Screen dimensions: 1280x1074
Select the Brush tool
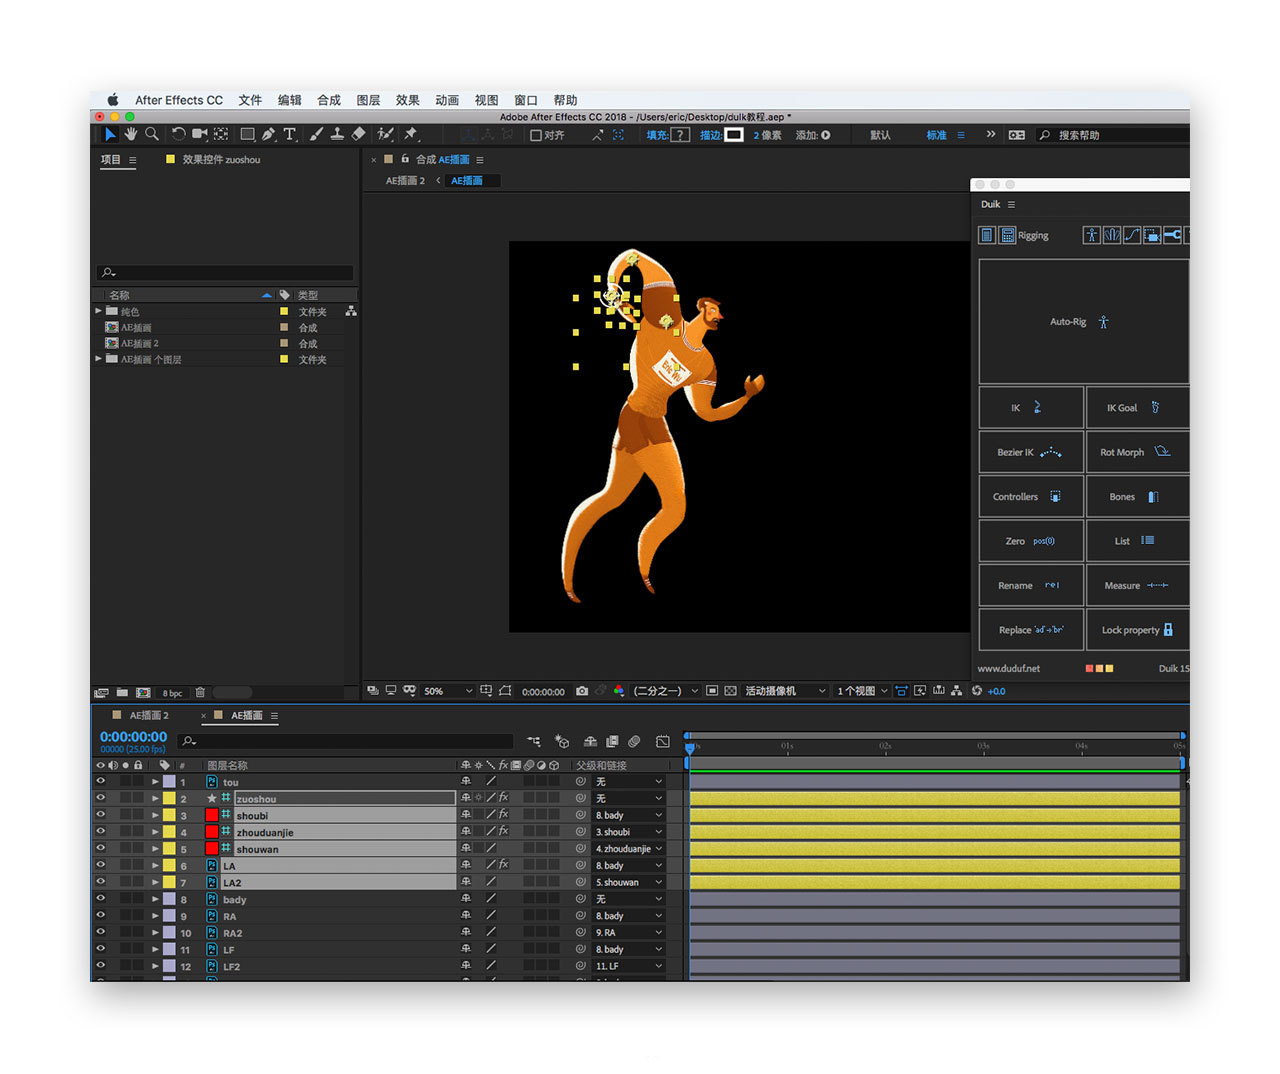point(316,134)
